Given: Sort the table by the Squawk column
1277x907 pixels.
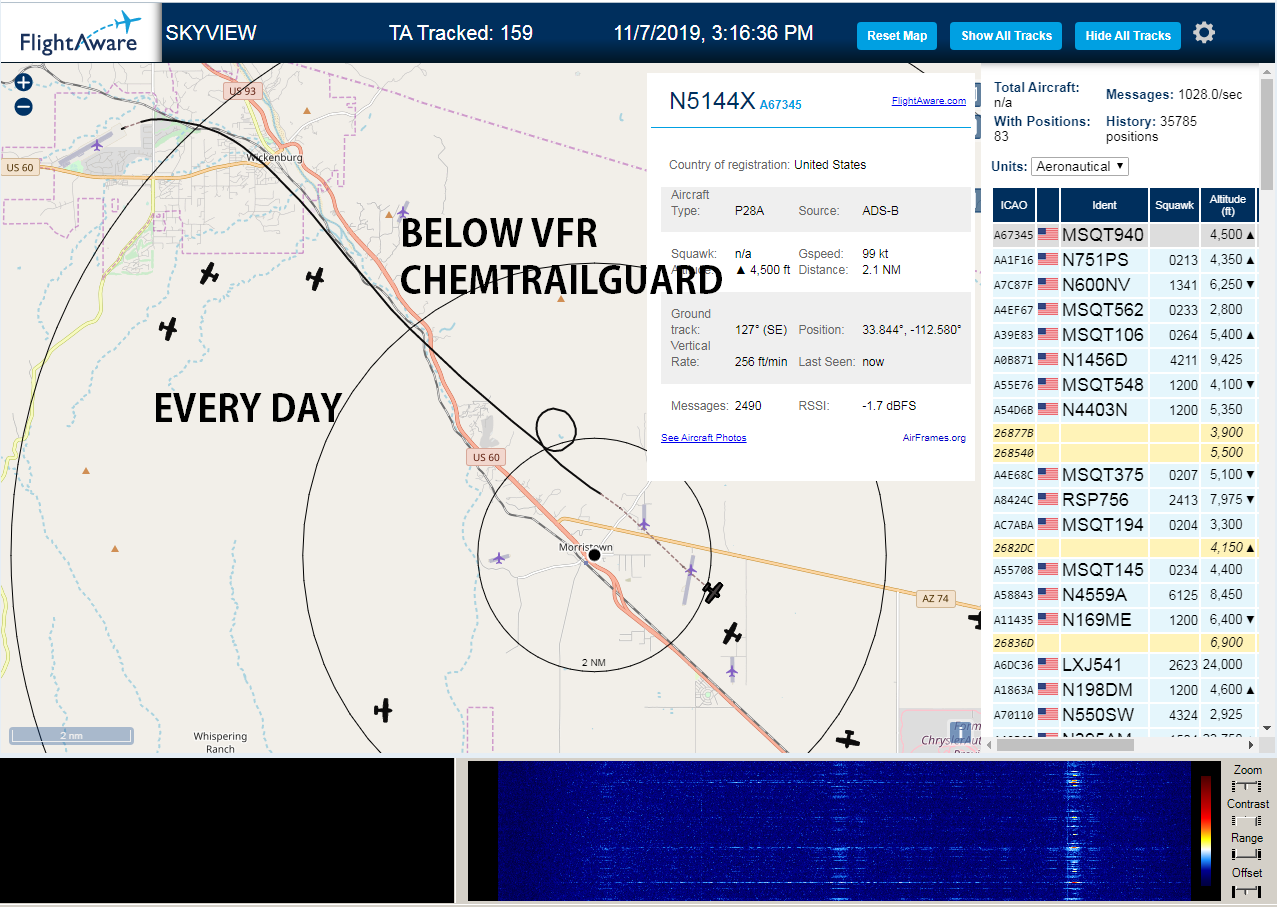Looking at the screenshot, I should click(1174, 205).
